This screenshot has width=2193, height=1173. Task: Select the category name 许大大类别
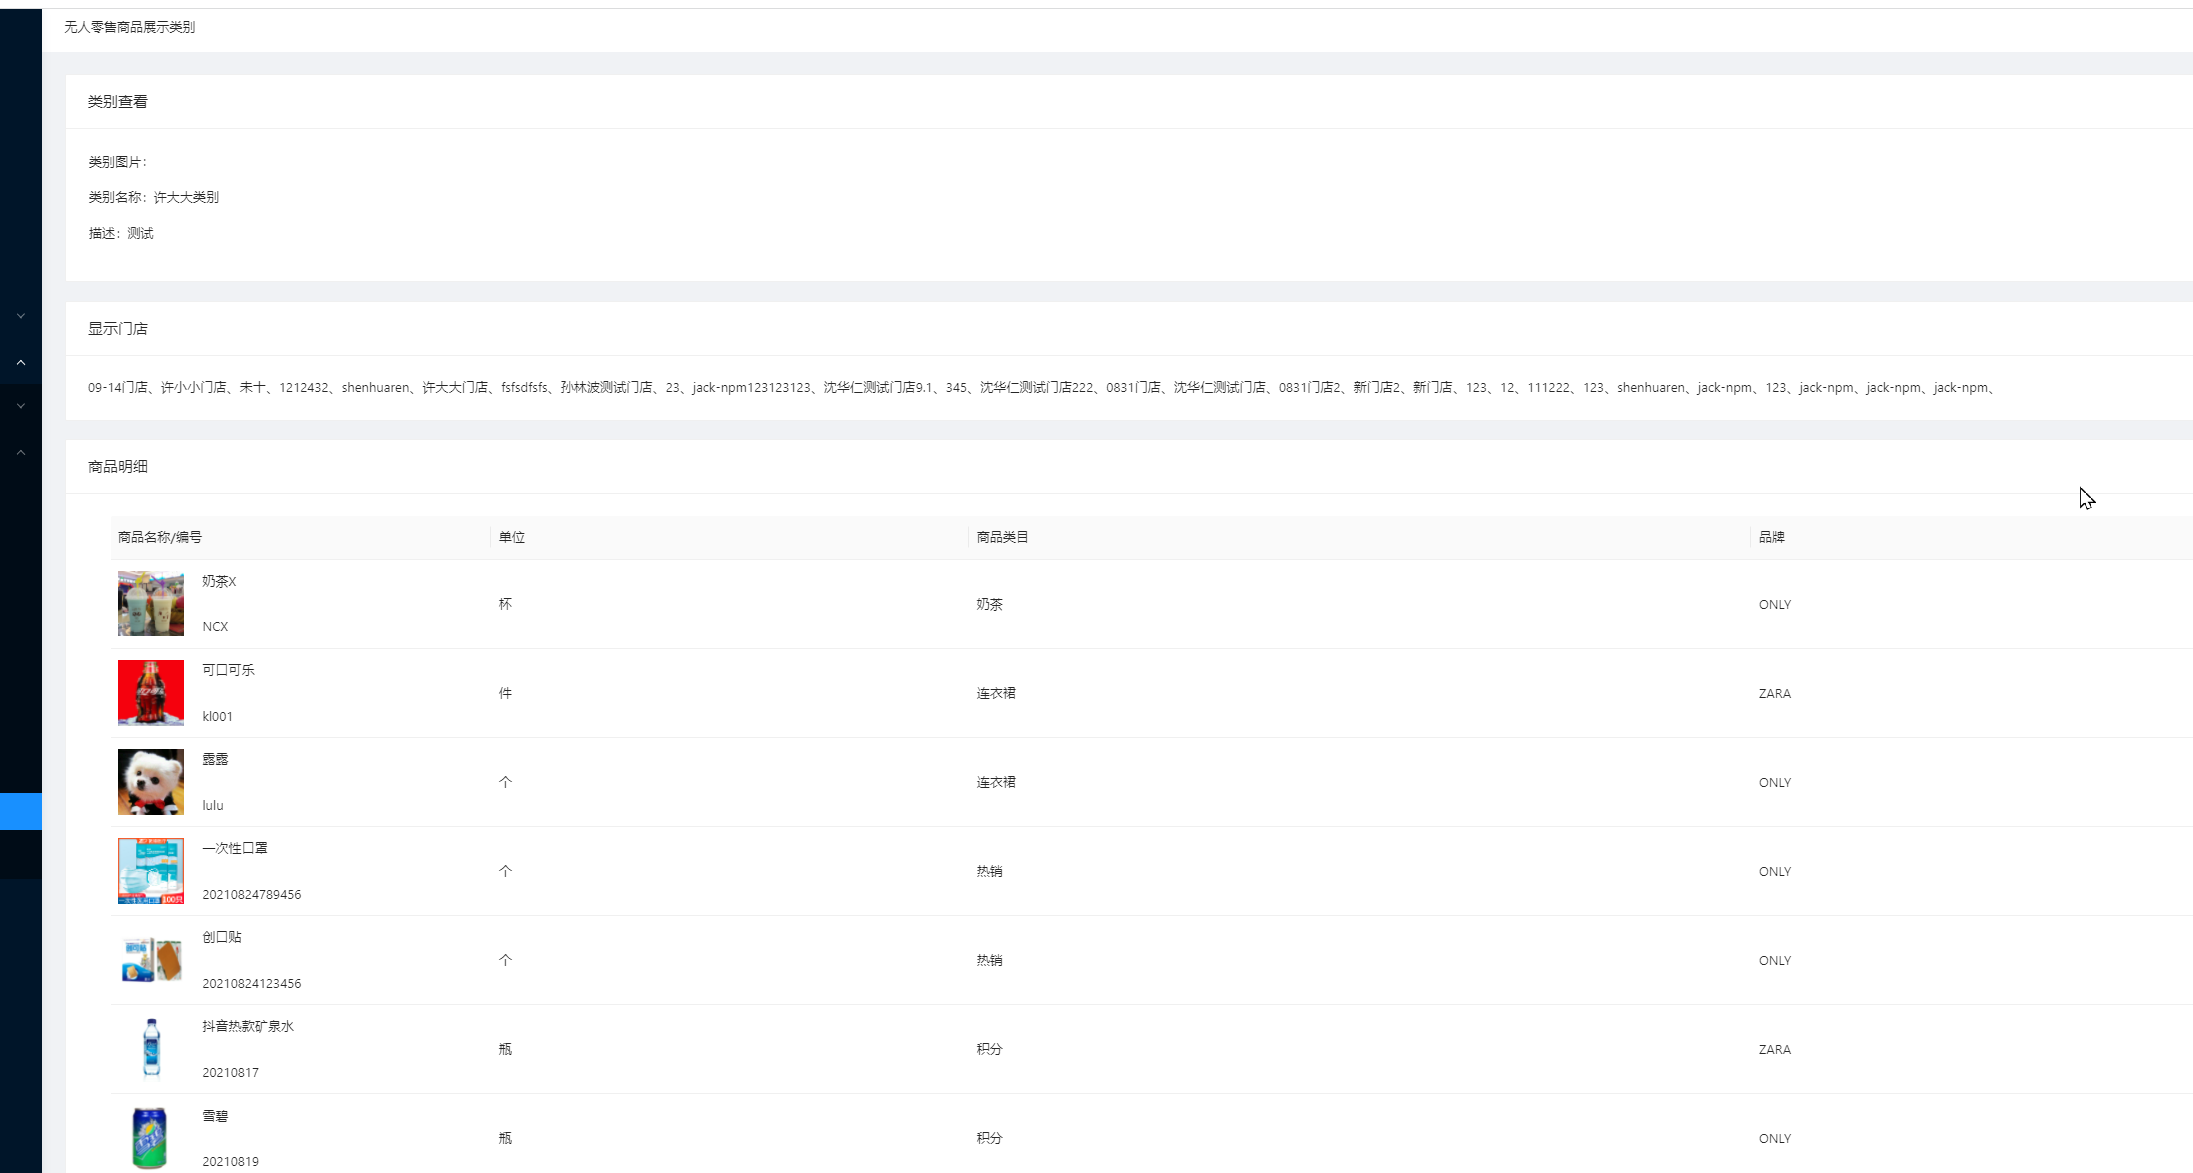pyautogui.click(x=186, y=197)
